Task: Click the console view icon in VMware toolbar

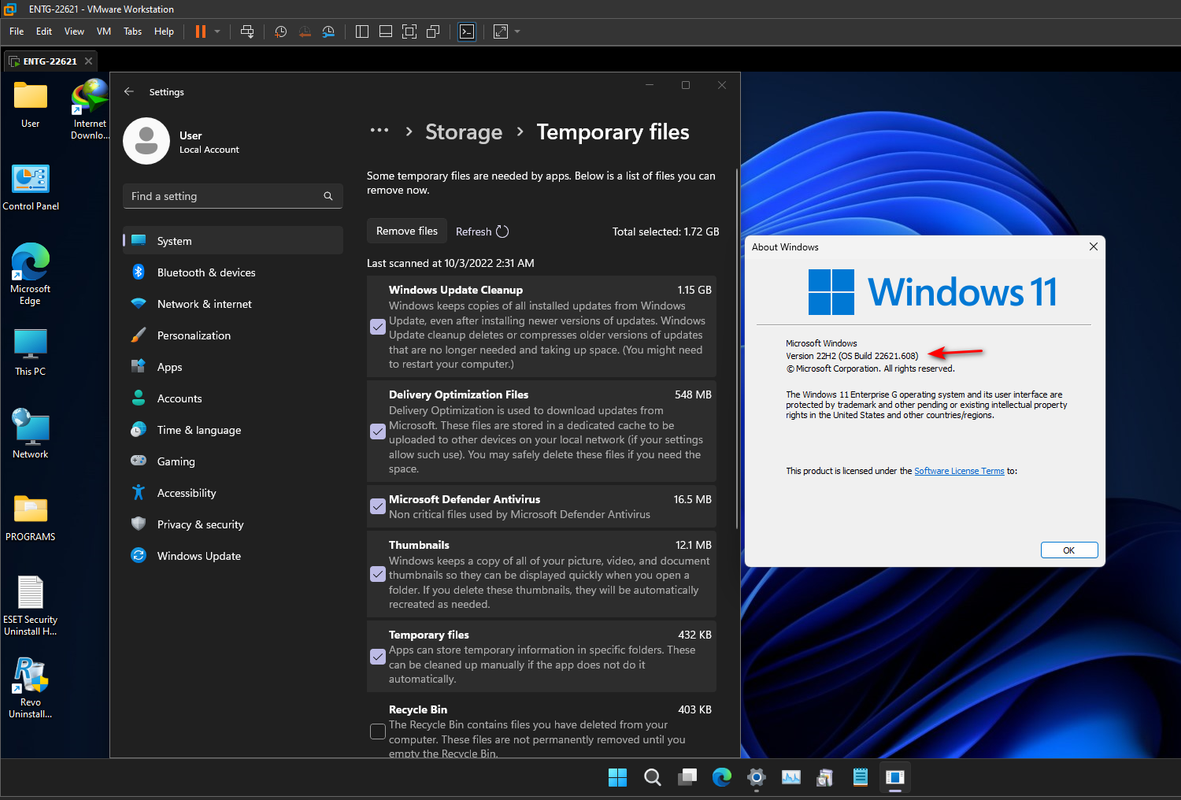Action: tap(467, 32)
